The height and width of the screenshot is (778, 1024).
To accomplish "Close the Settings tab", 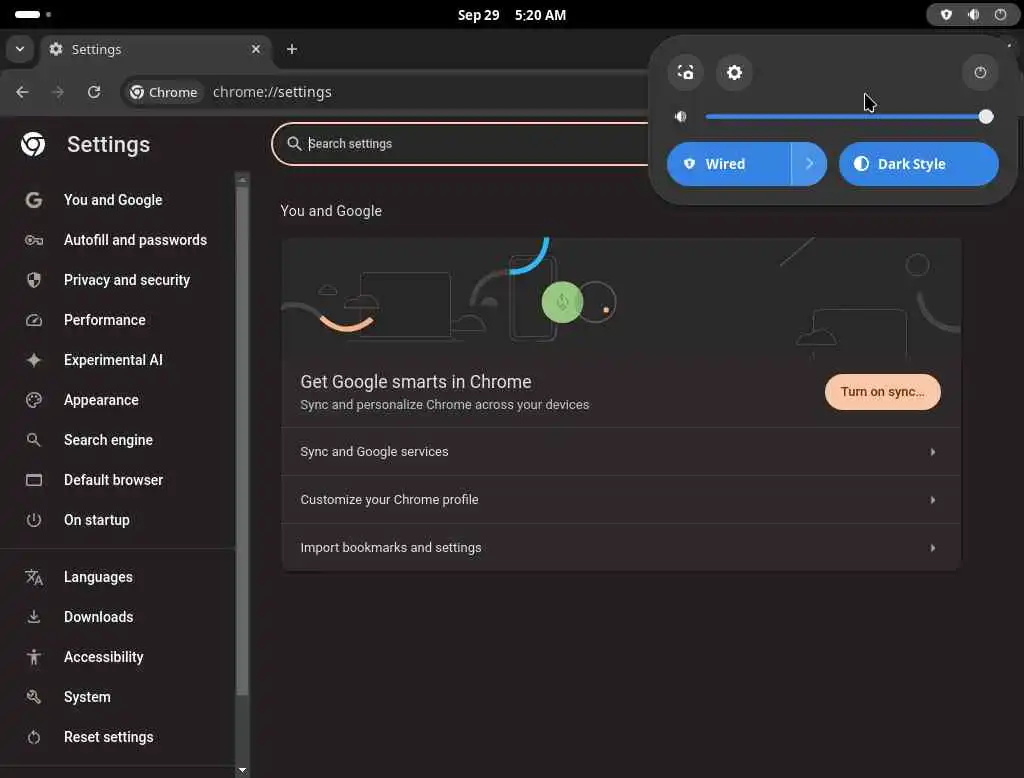I will point(256,49).
